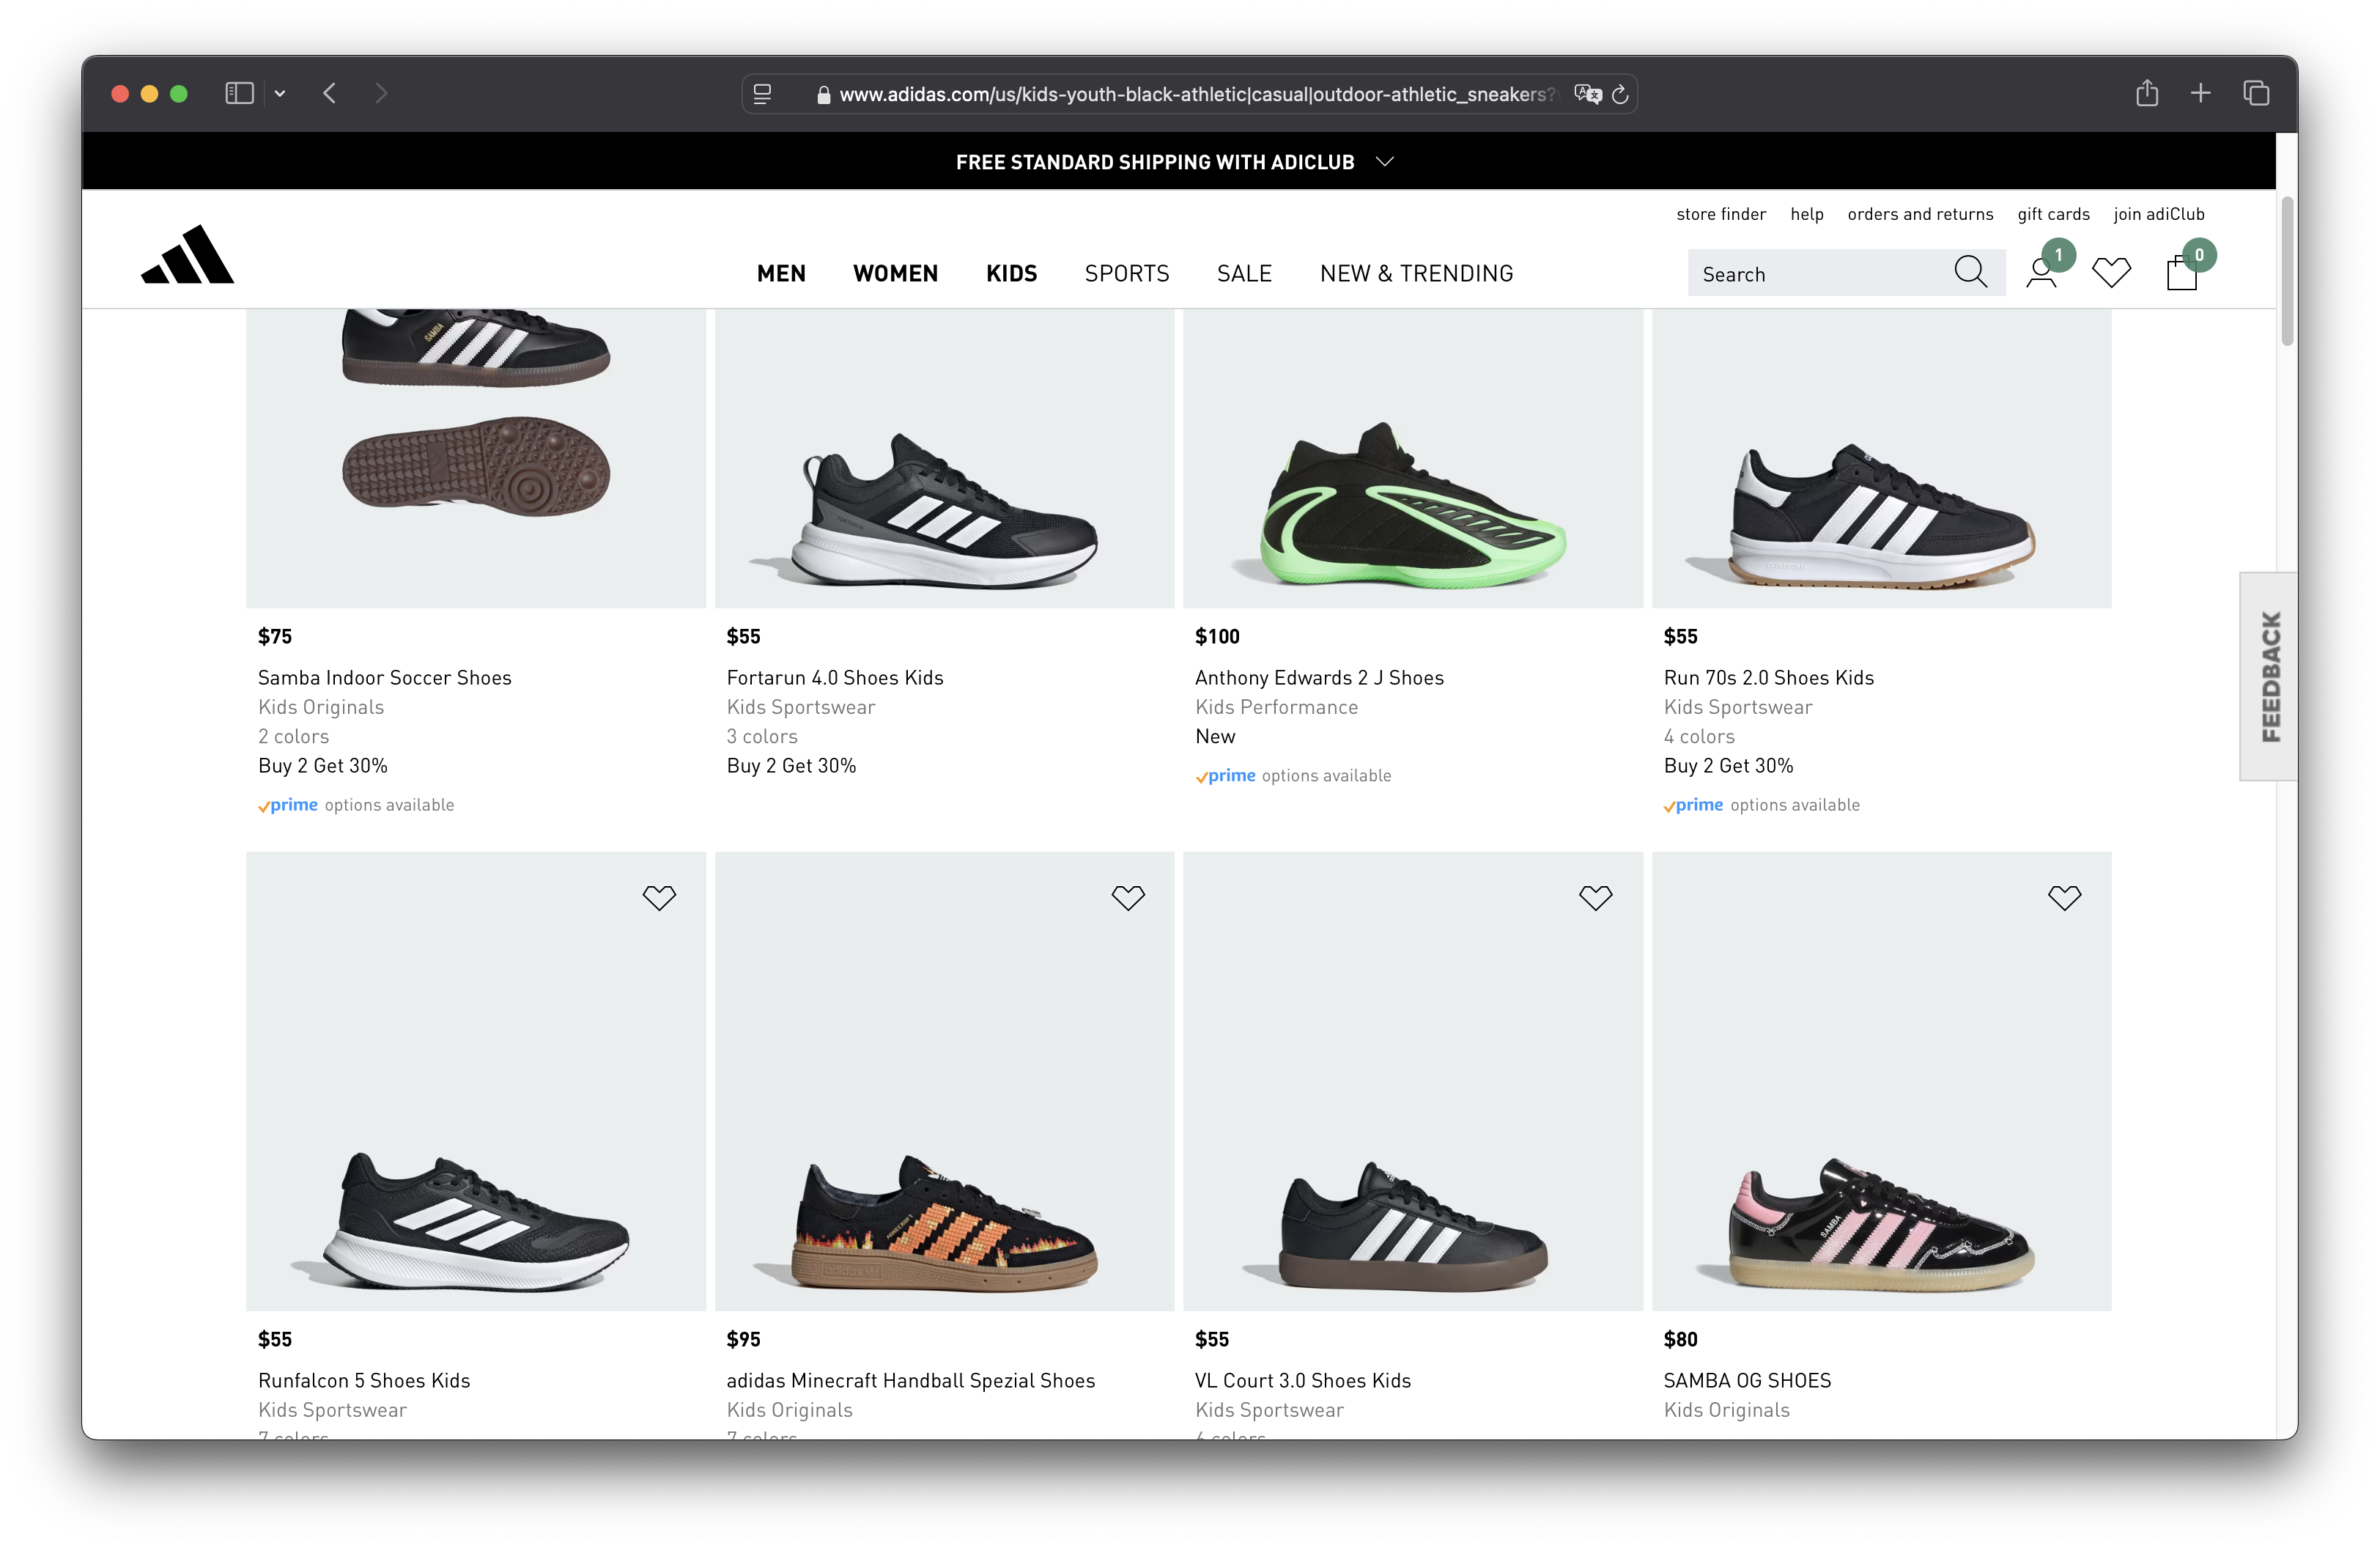This screenshot has height=1548, width=2380.
Task: Open the sidebar dropdown arrow in Safari
Action: coord(280,93)
